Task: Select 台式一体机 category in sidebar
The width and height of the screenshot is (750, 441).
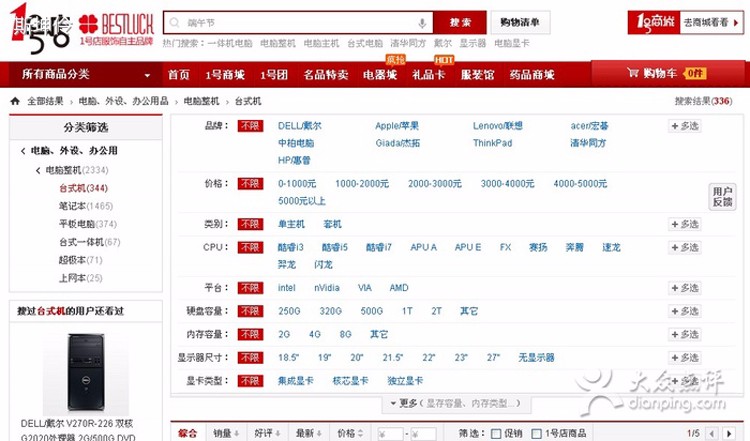Action: [x=89, y=242]
